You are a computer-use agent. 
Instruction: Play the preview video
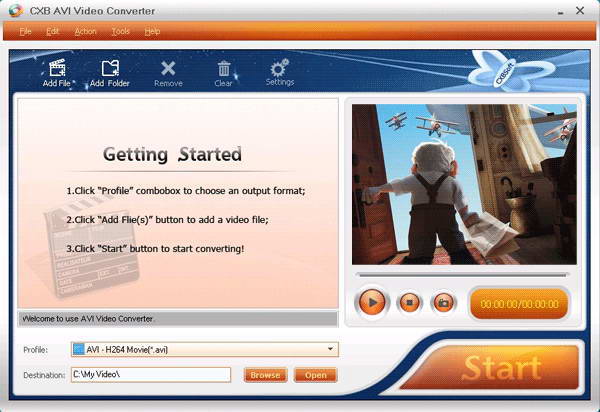(x=372, y=303)
